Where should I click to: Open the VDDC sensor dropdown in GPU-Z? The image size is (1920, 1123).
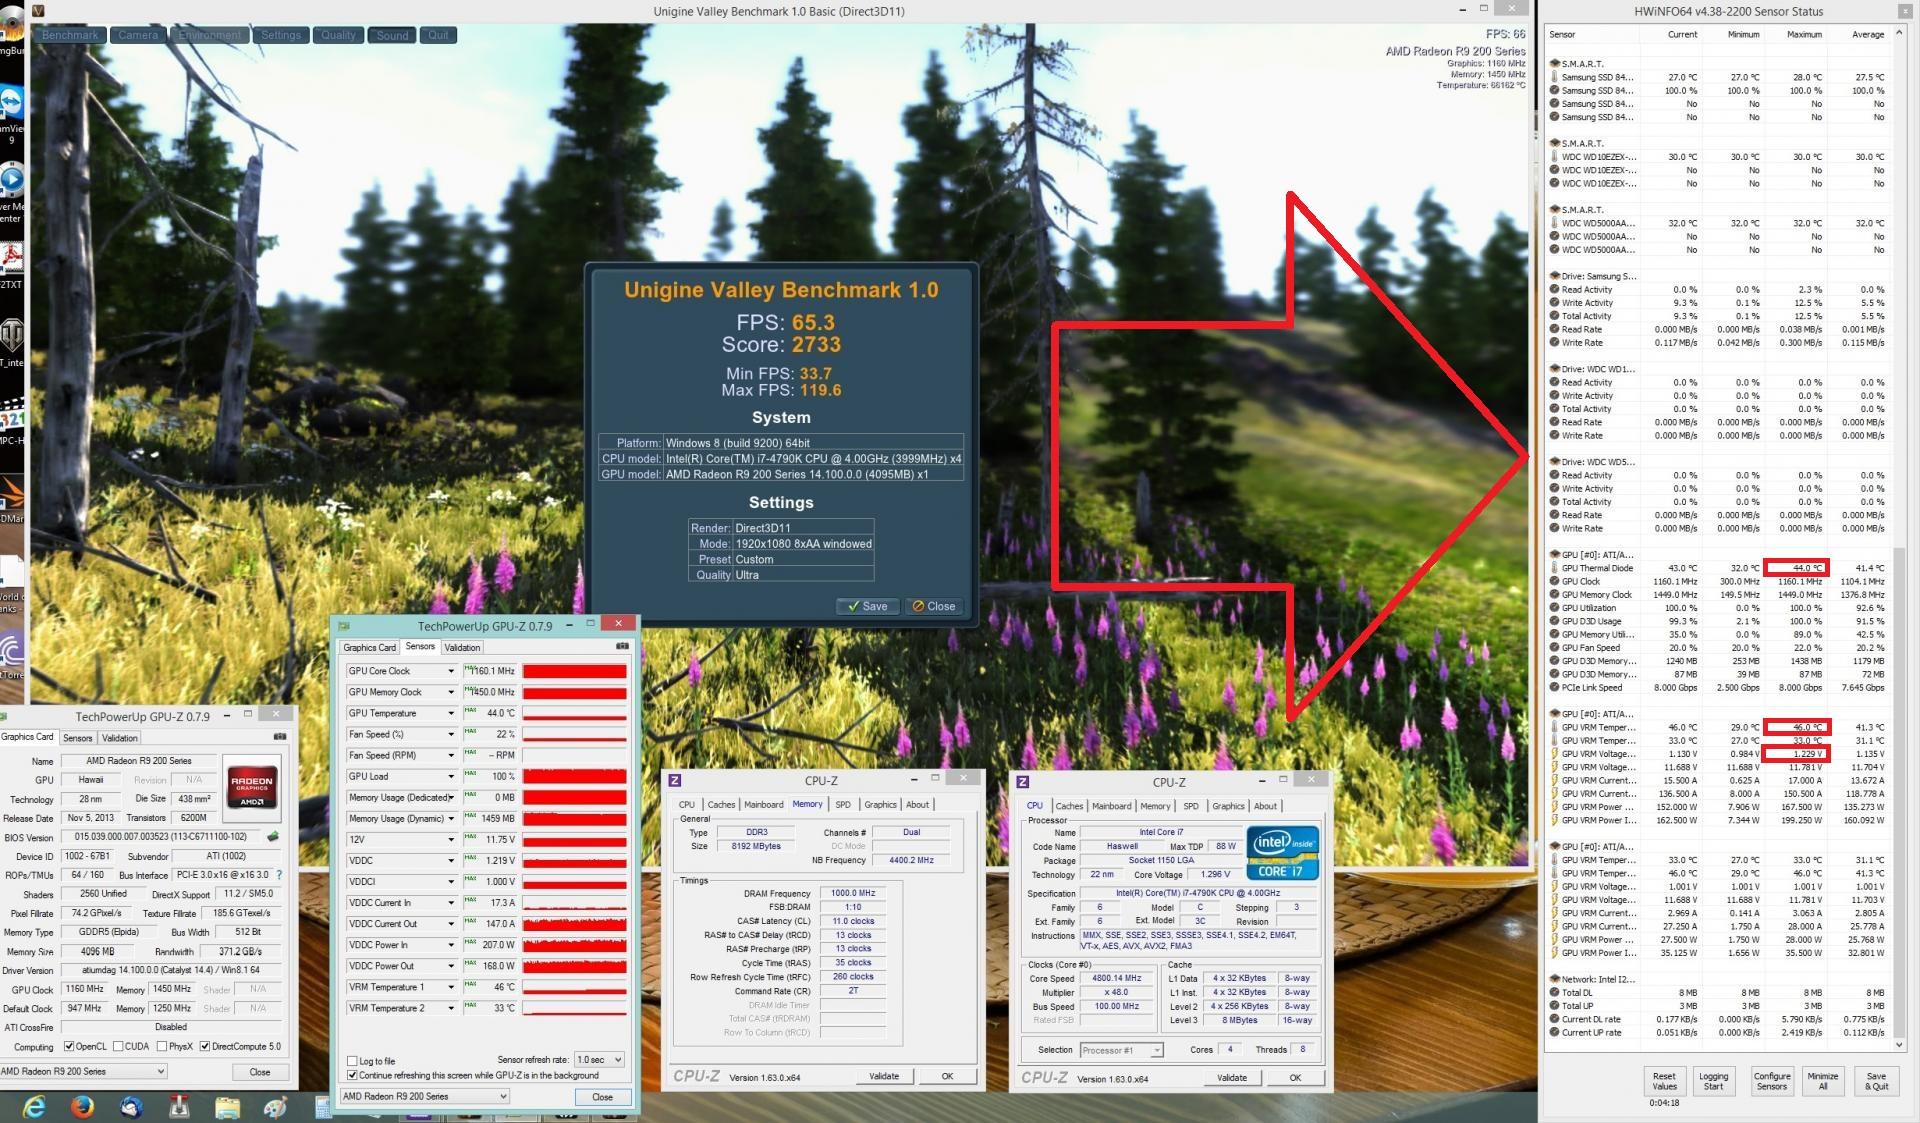click(x=450, y=861)
